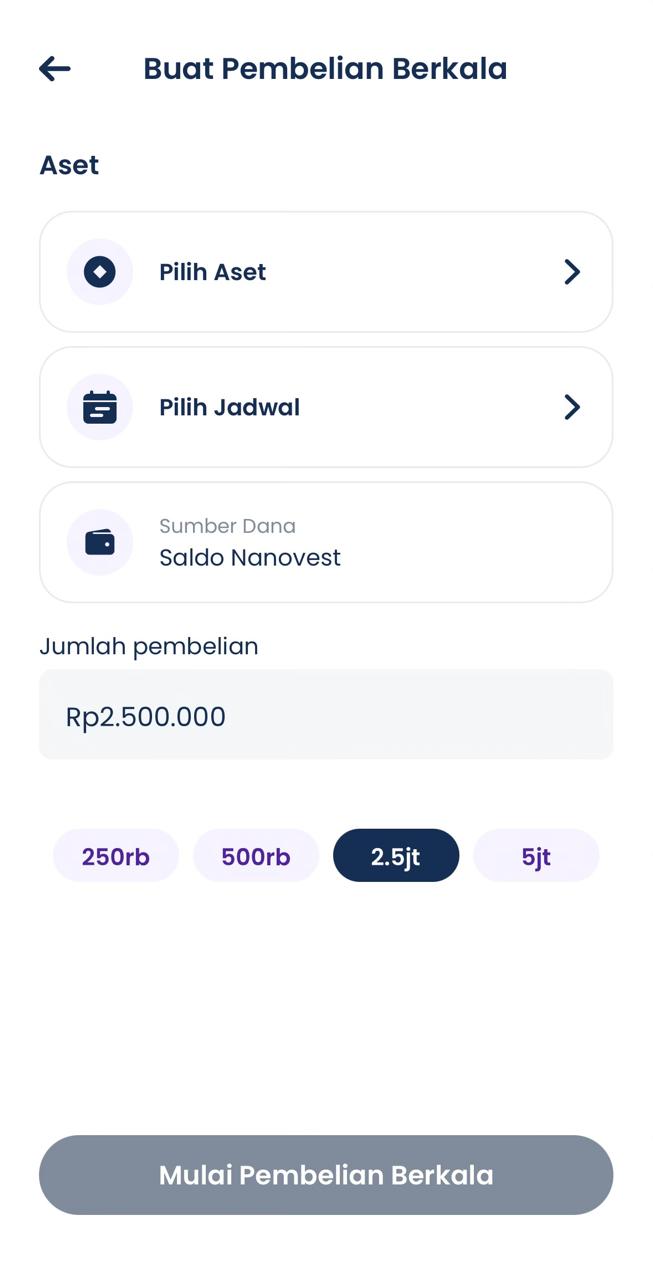This screenshot has width=653, height=1280.
Task: Click the Sumber Dana caption
Action: pyautogui.click(x=227, y=526)
